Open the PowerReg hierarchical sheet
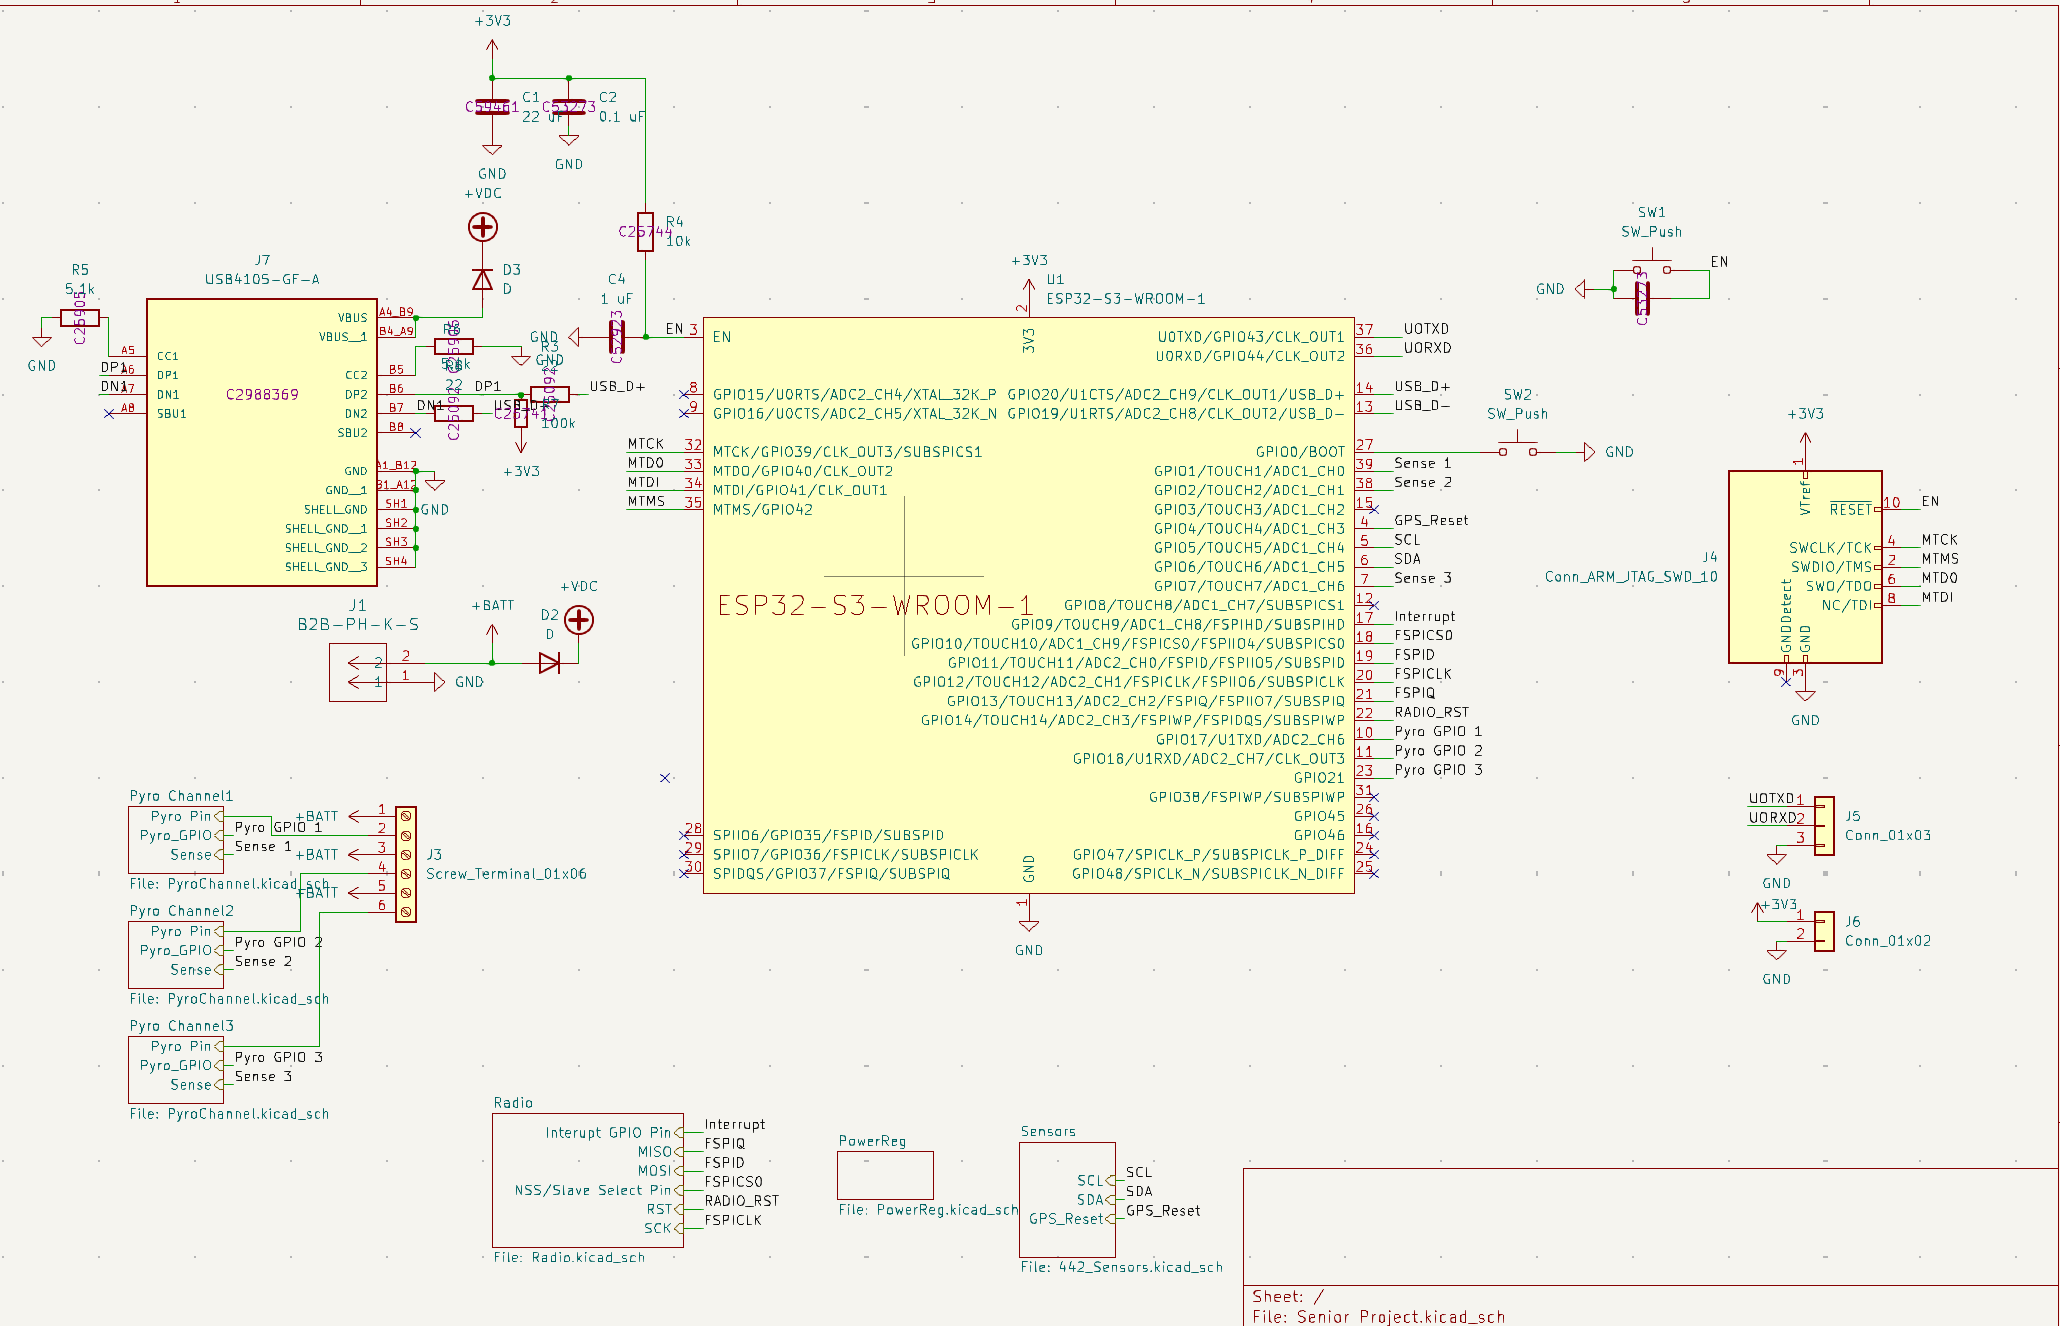 coord(885,1176)
